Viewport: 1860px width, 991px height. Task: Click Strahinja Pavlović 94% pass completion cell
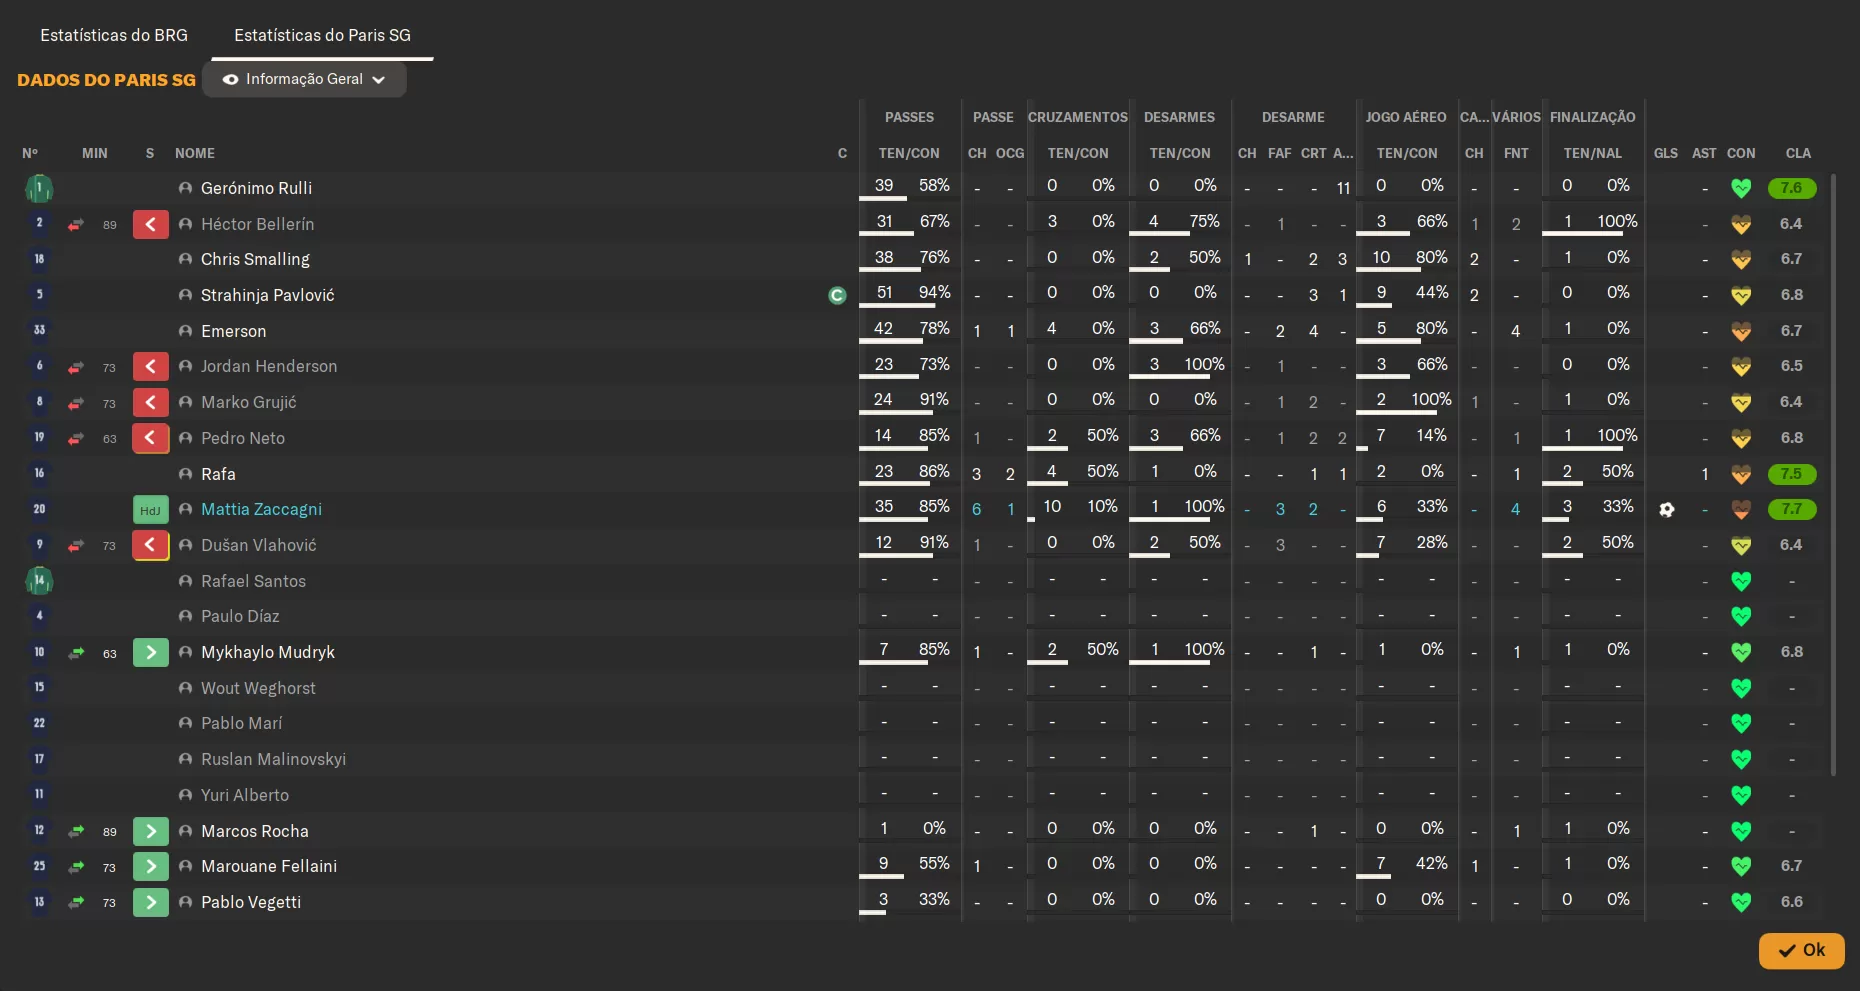(934, 293)
